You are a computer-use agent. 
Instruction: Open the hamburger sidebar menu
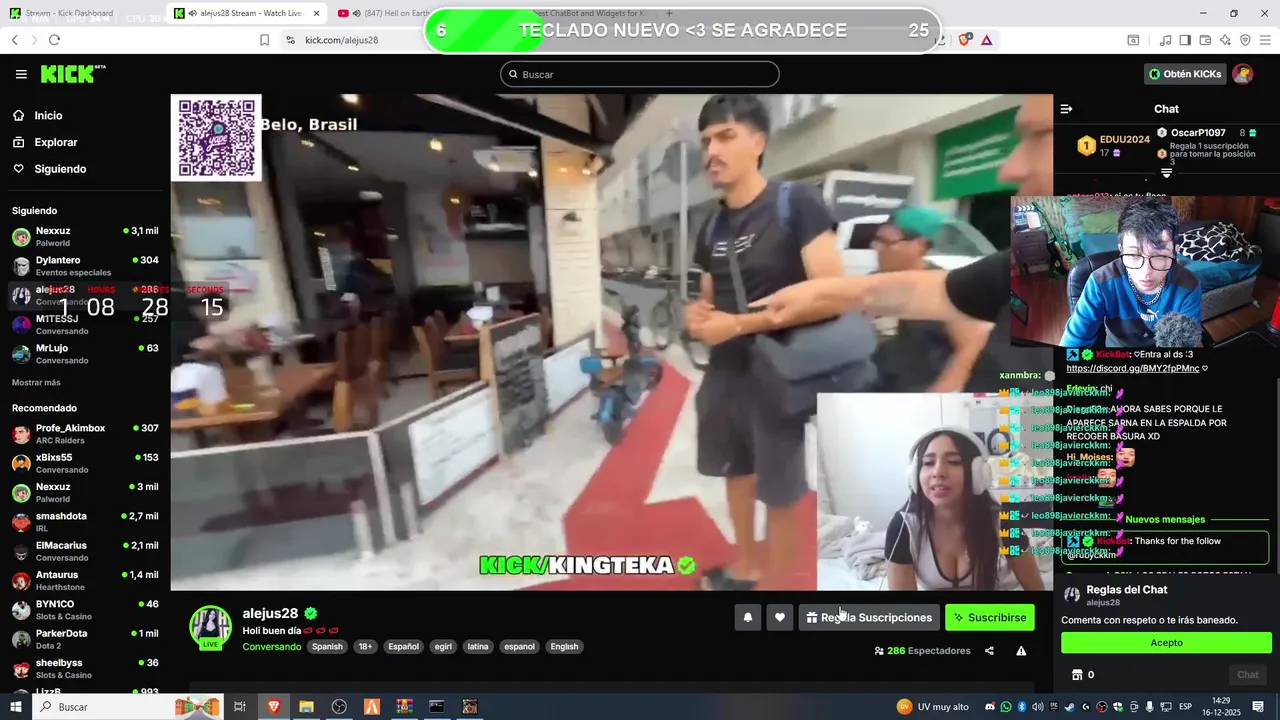(21, 74)
